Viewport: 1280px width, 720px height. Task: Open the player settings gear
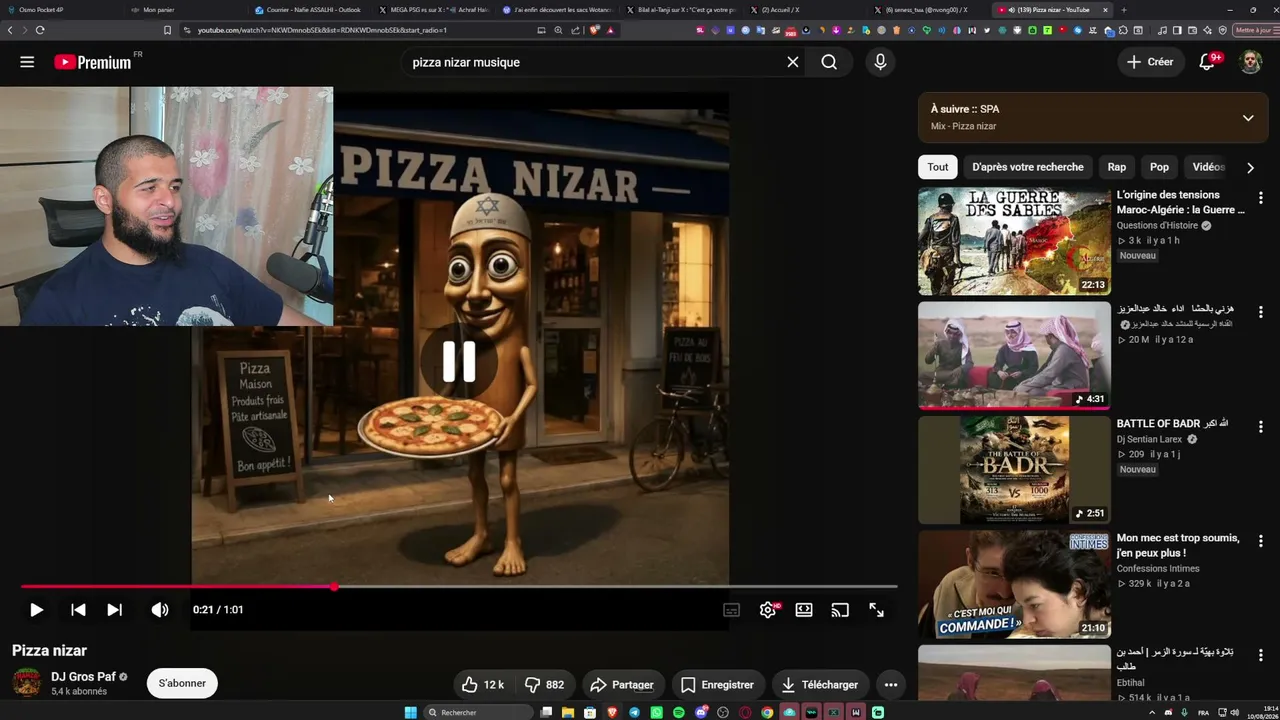point(768,610)
